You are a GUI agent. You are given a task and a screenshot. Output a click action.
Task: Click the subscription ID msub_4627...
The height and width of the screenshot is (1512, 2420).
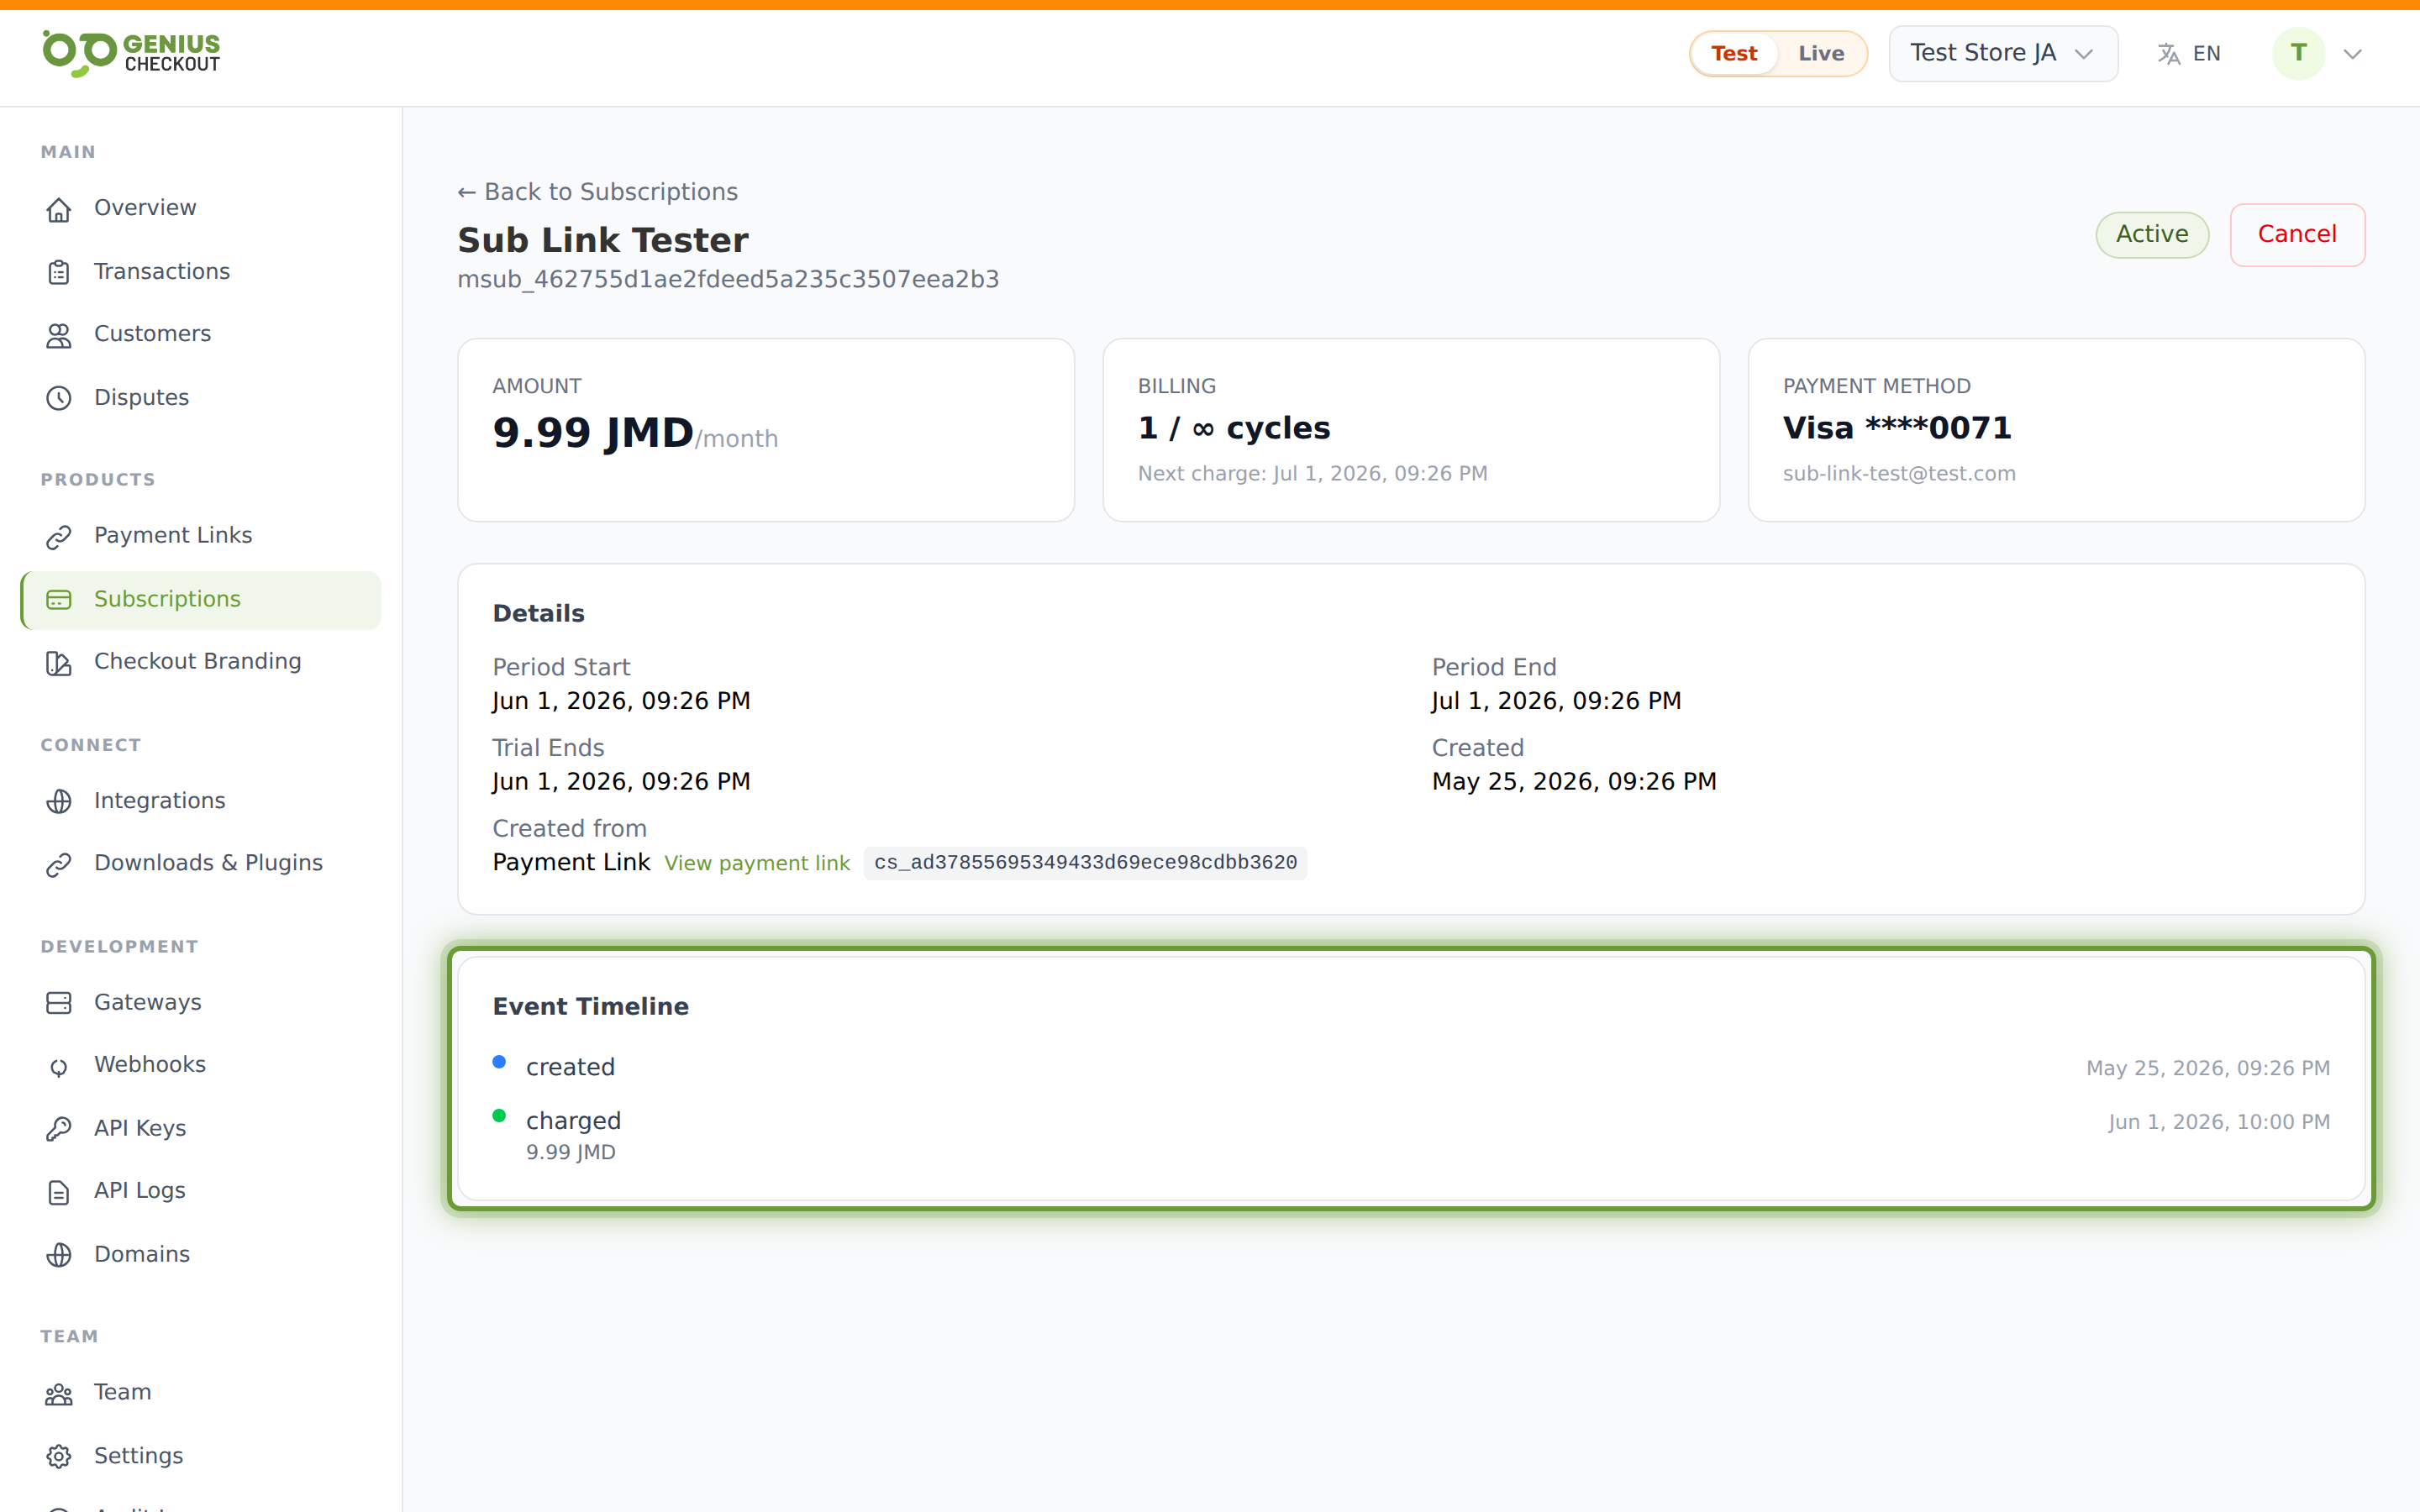(x=728, y=280)
